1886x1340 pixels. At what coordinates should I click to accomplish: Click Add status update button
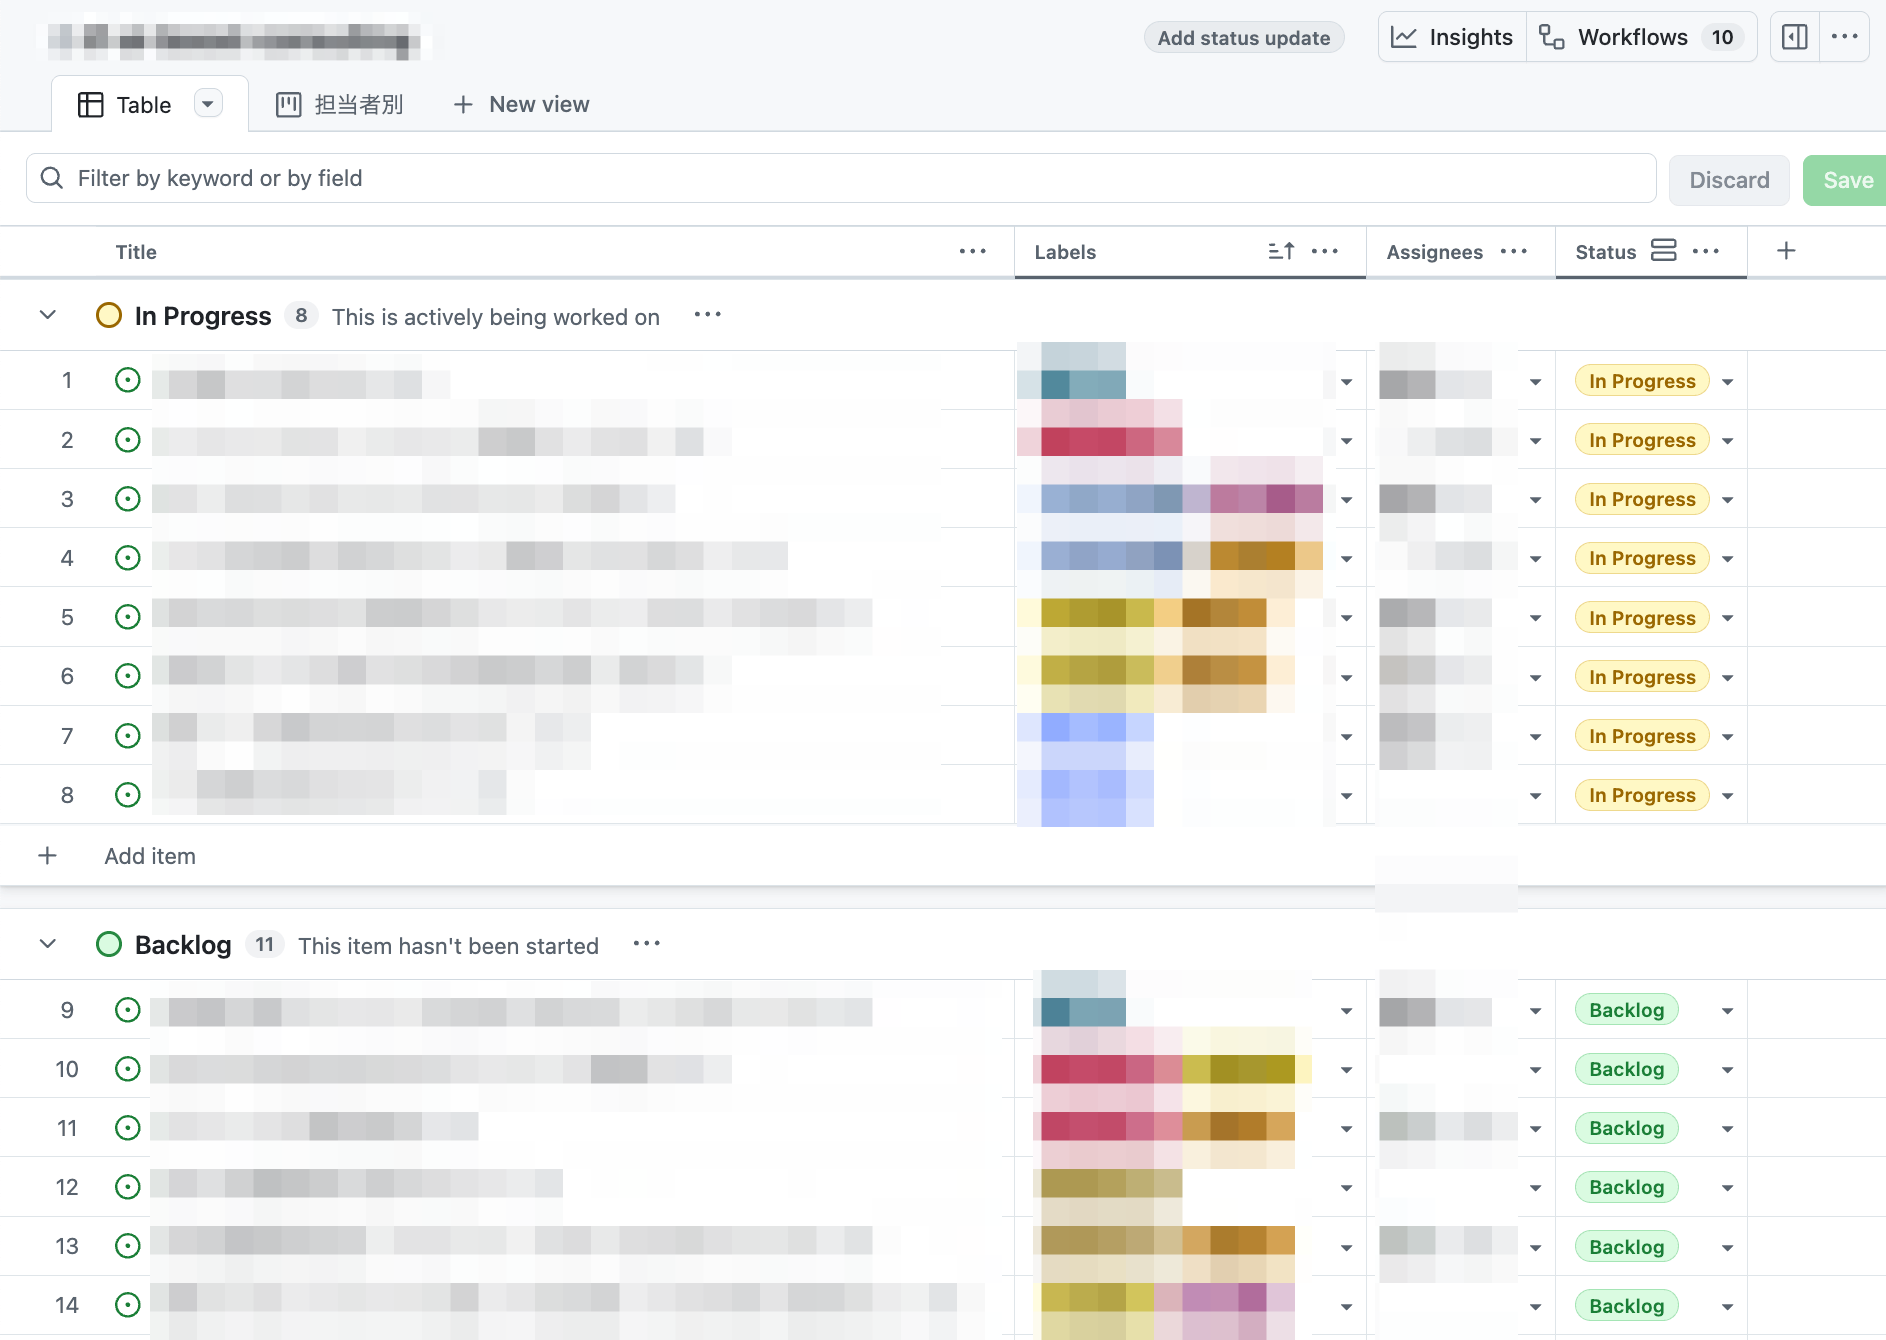[1243, 38]
